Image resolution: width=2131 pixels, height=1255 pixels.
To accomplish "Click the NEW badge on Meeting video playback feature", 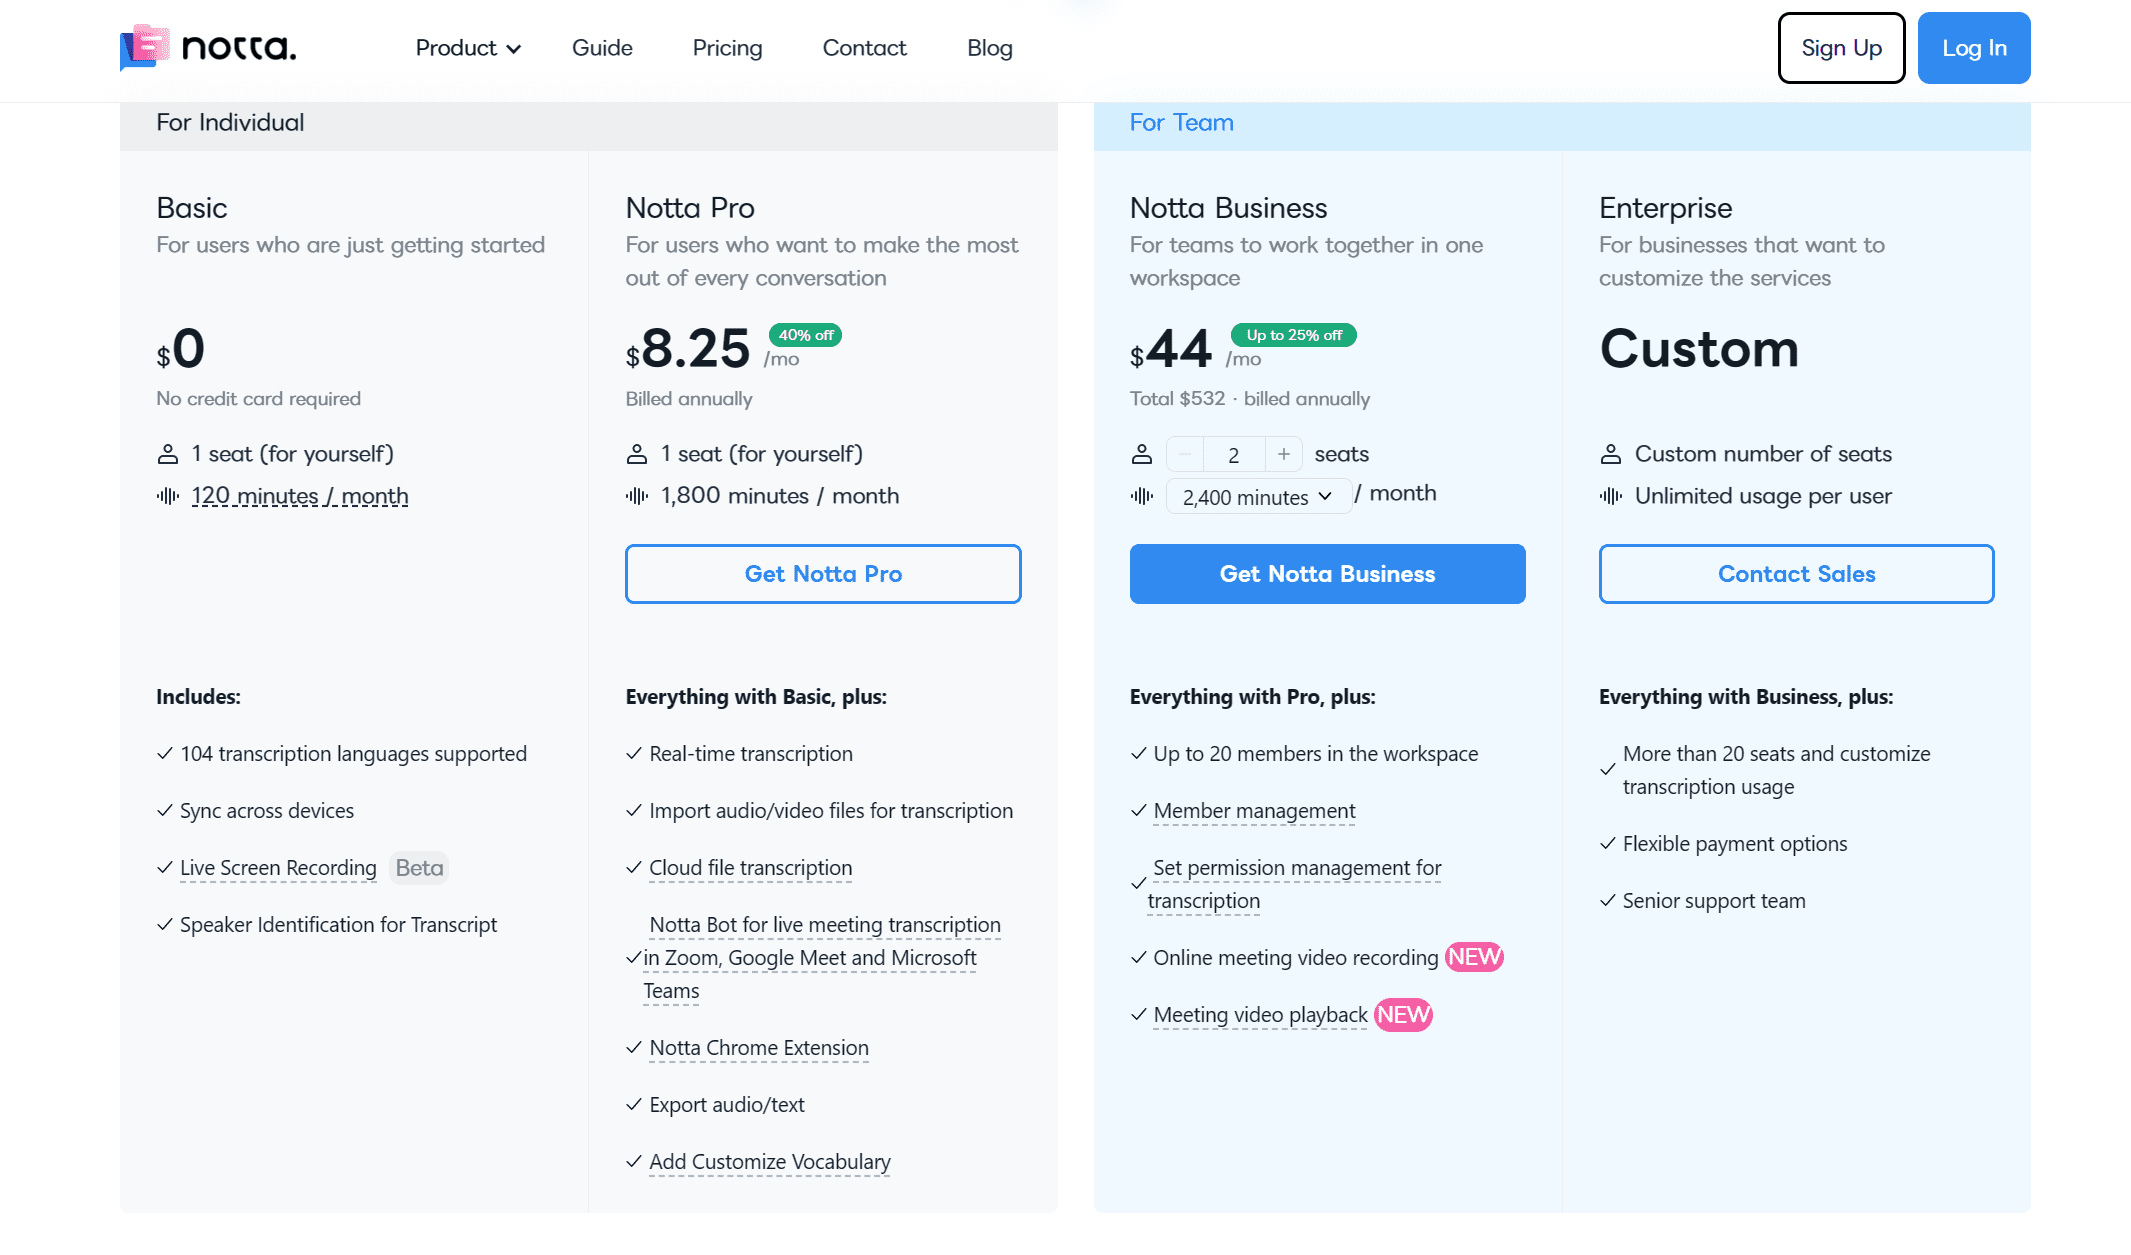I will point(1401,1013).
